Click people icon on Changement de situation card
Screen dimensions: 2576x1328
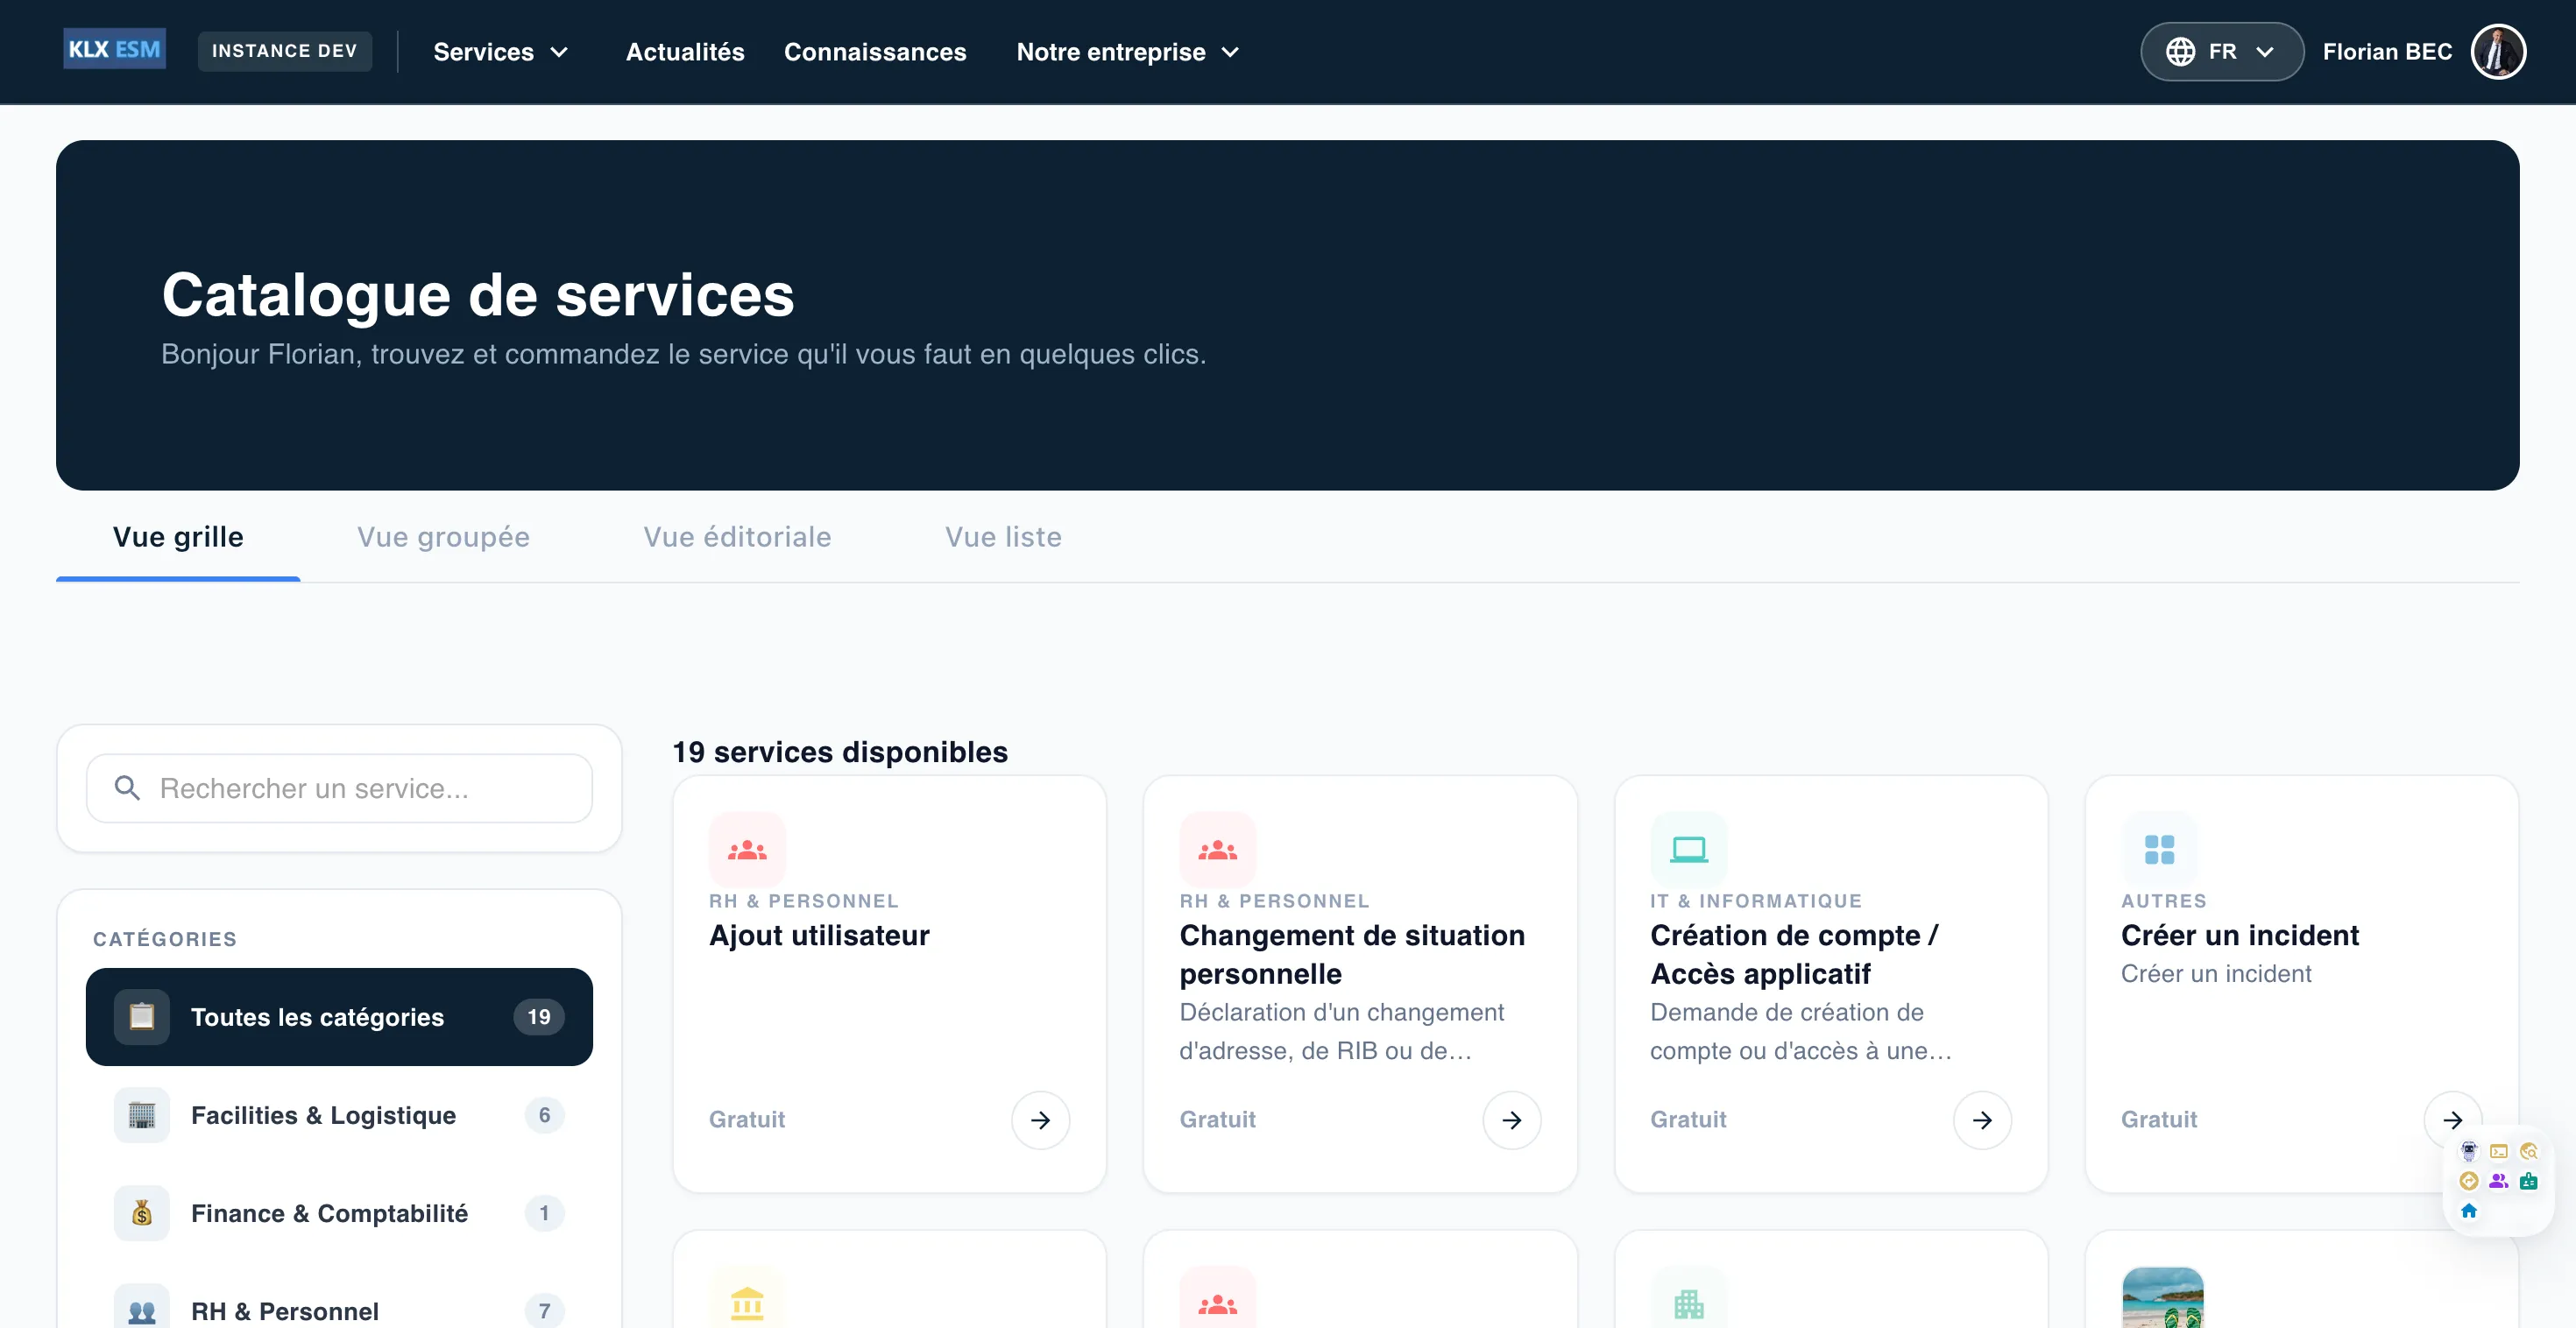click(x=1217, y=850)
